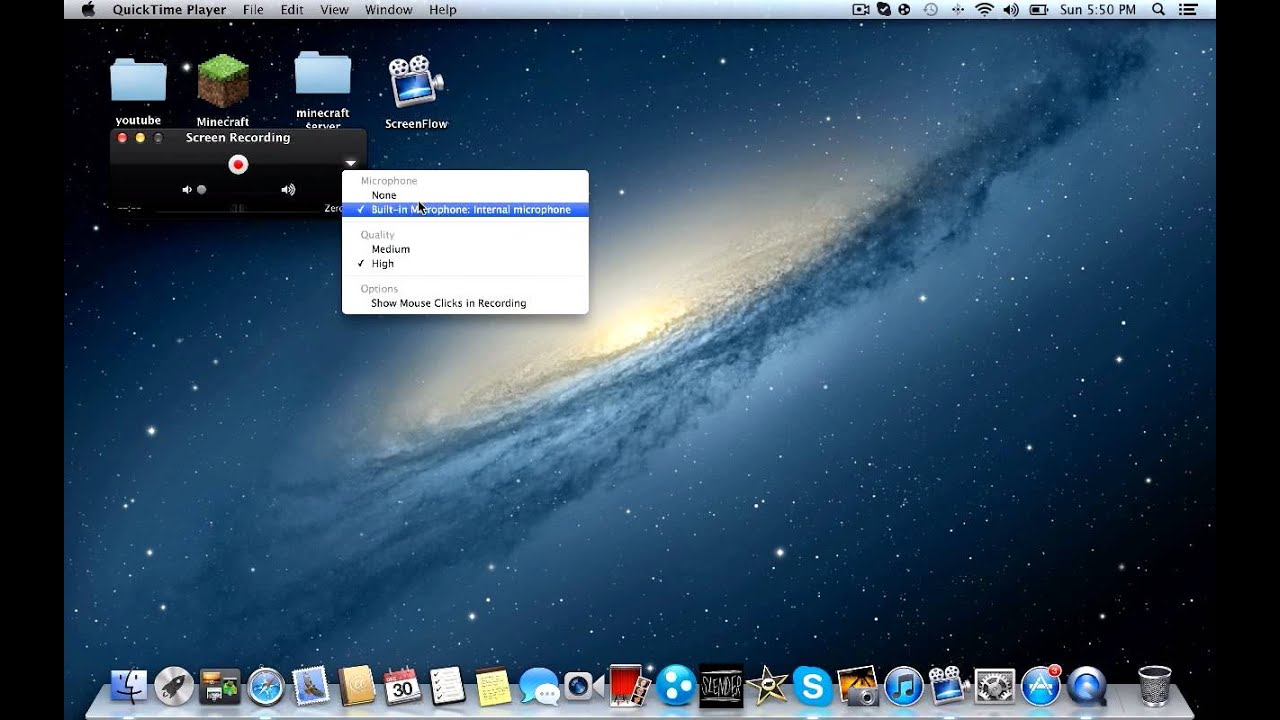Viewport: 1280px width, 720px height.
Task: Open the Screen Recording options arrow
Action: click(x=350, y=163)
